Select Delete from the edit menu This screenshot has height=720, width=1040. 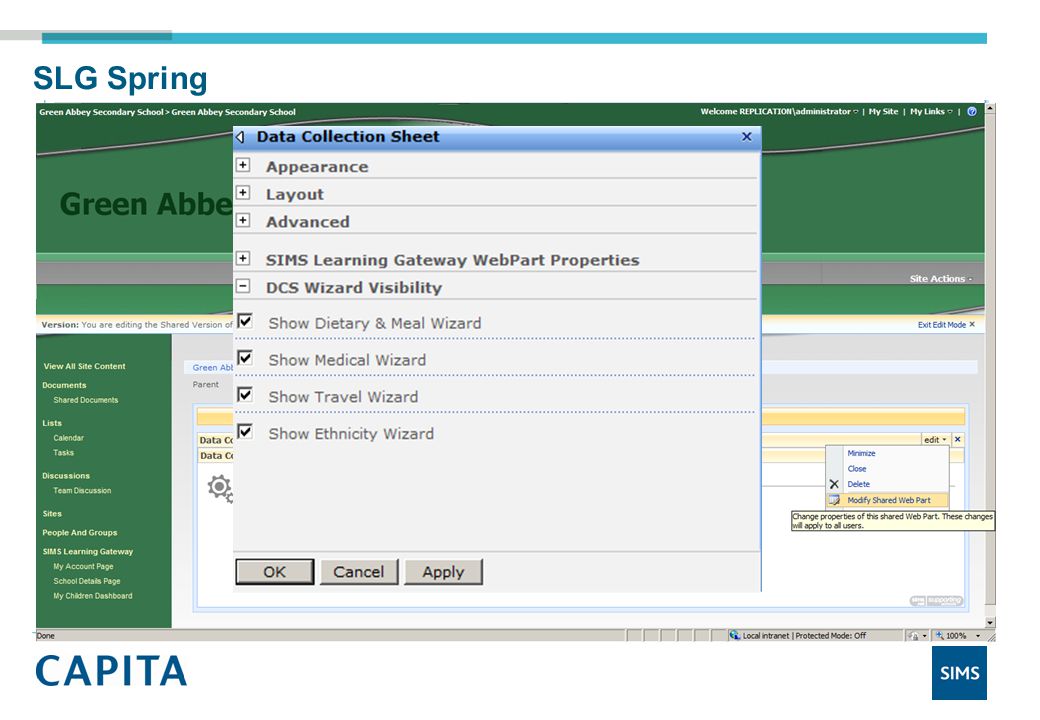(858, 484)
